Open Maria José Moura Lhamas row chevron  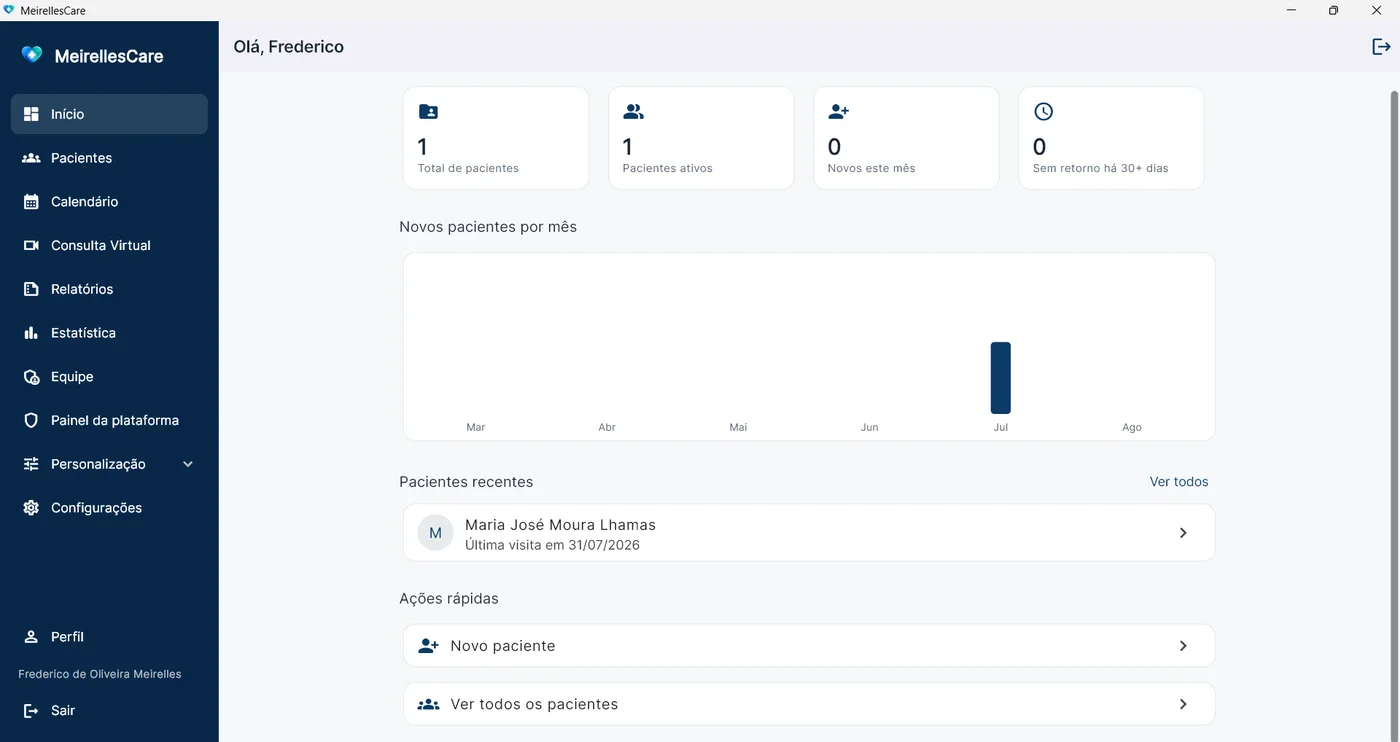[x=1183, y=533]
